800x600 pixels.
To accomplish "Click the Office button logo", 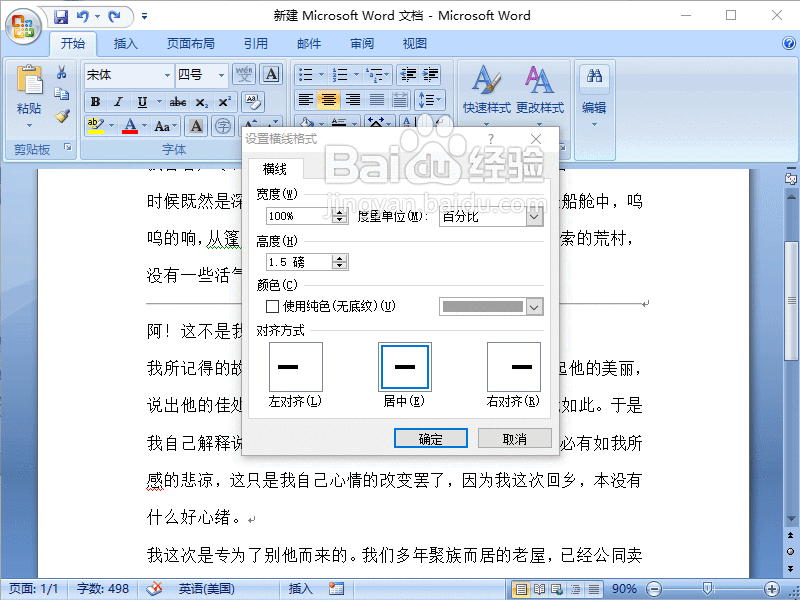I will 23,26.
